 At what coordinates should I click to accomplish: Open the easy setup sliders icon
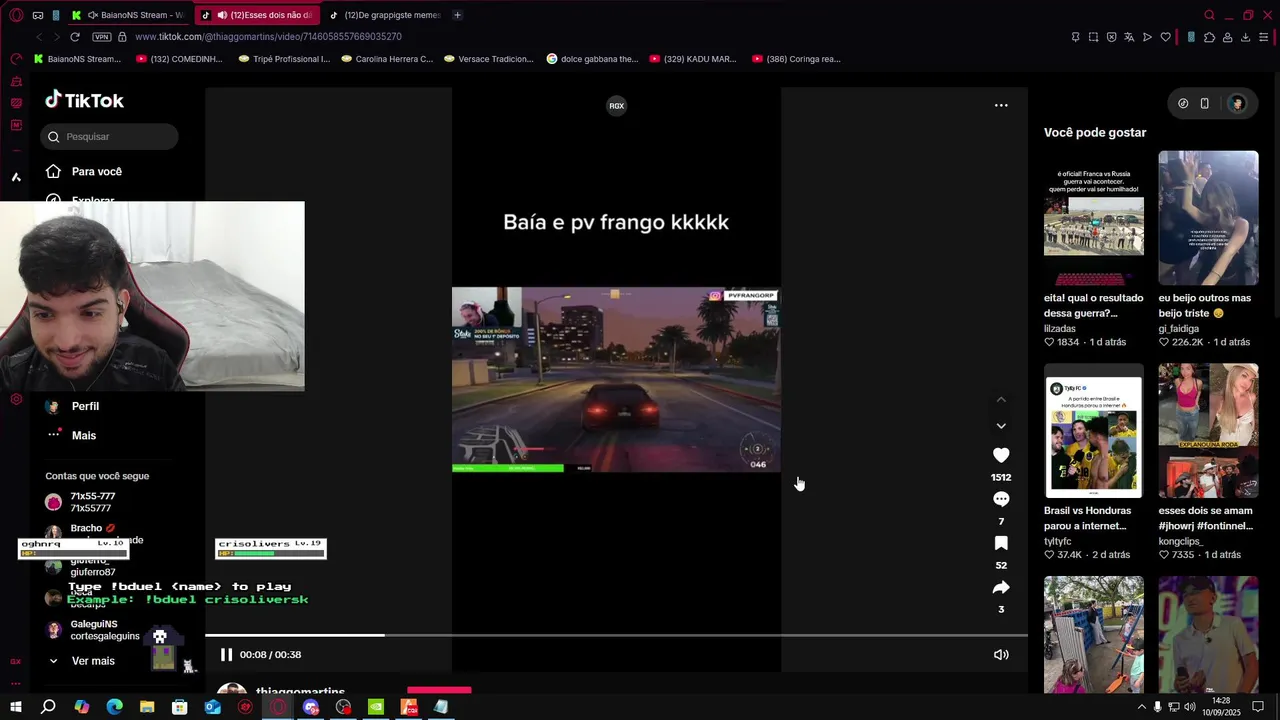click(x=1264, y=37)
